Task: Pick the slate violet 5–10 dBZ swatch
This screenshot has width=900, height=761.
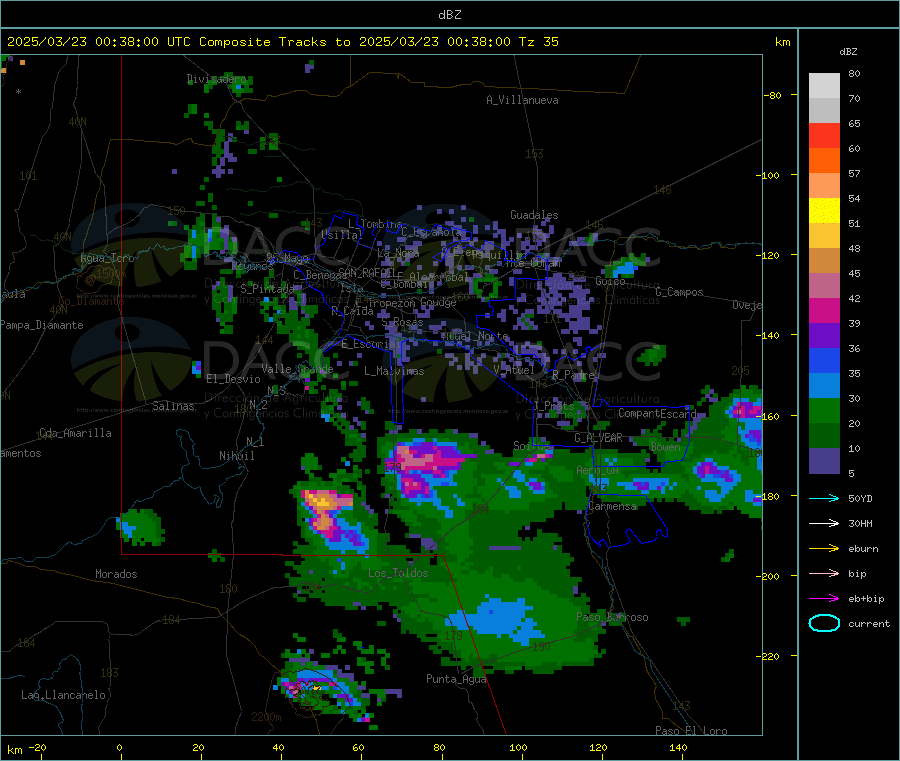Action: (824, 461)
